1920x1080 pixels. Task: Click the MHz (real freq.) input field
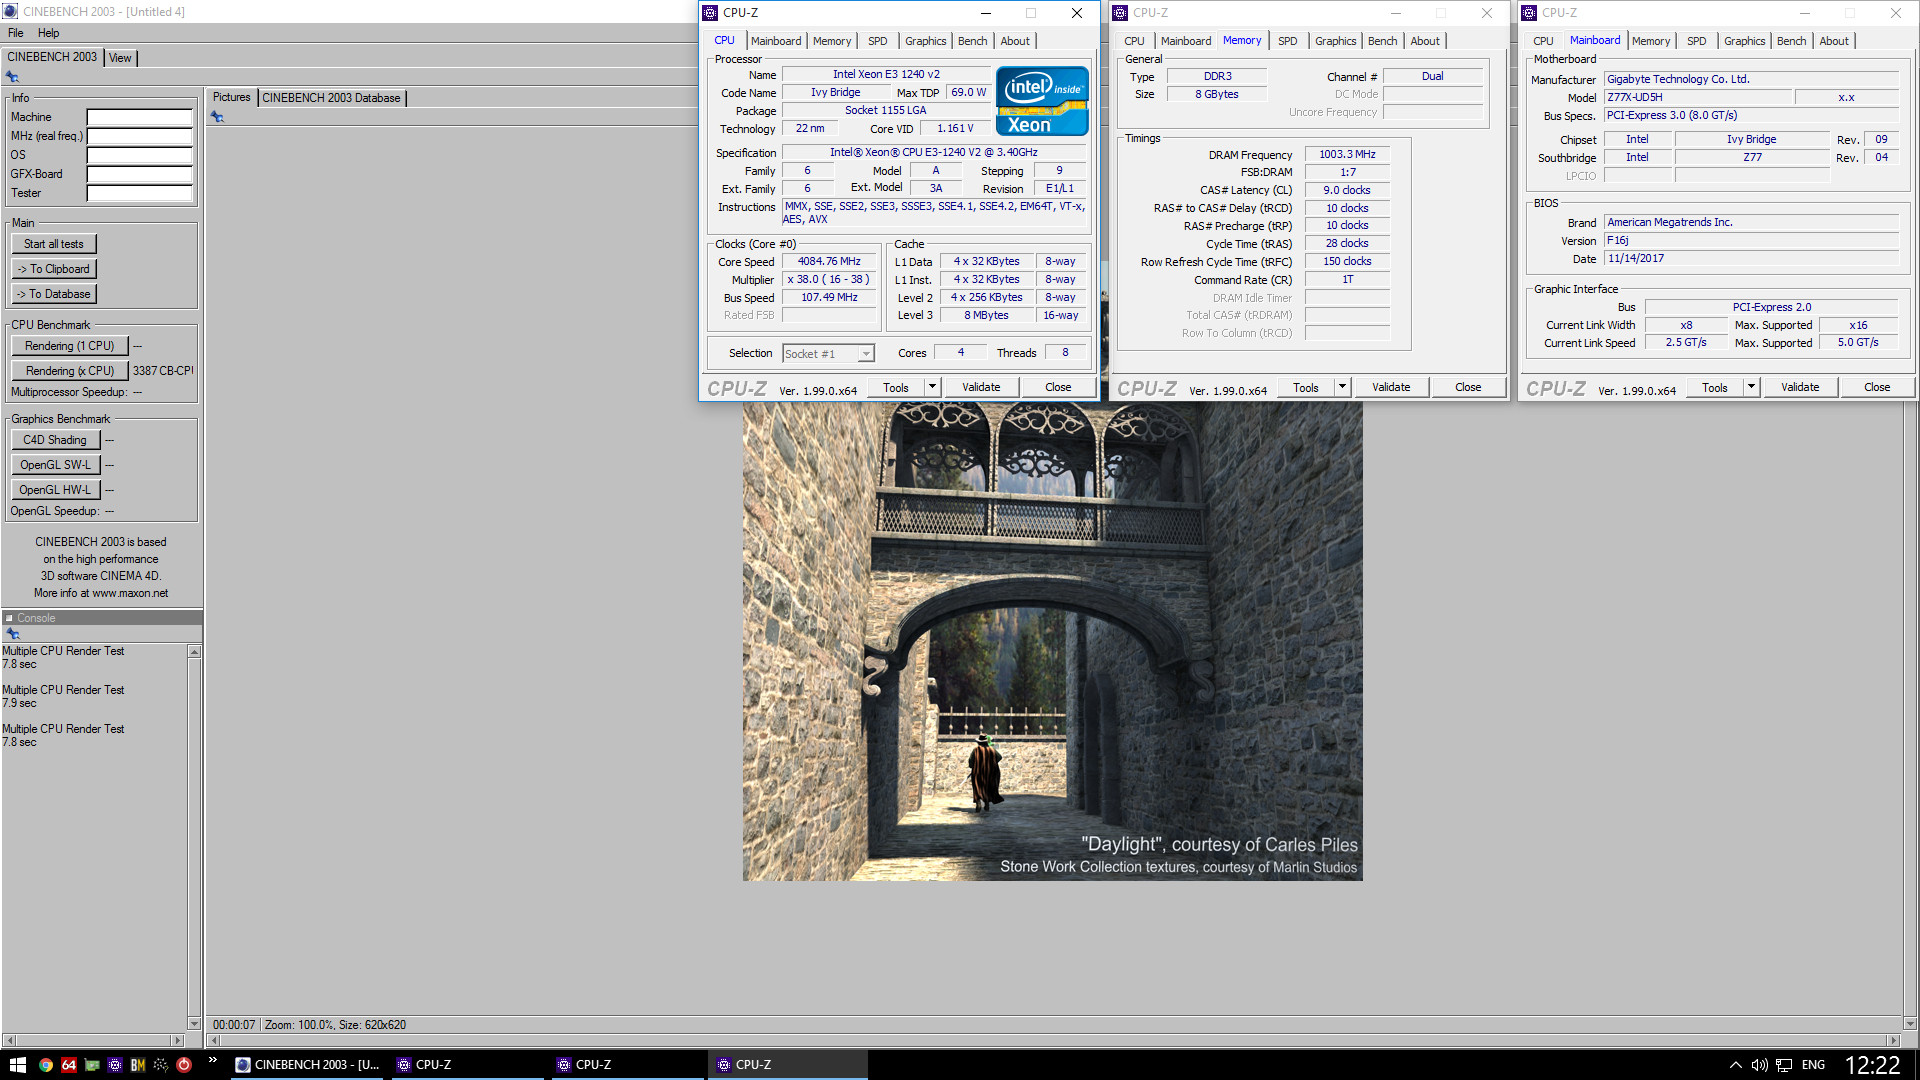tap(139, 136)
